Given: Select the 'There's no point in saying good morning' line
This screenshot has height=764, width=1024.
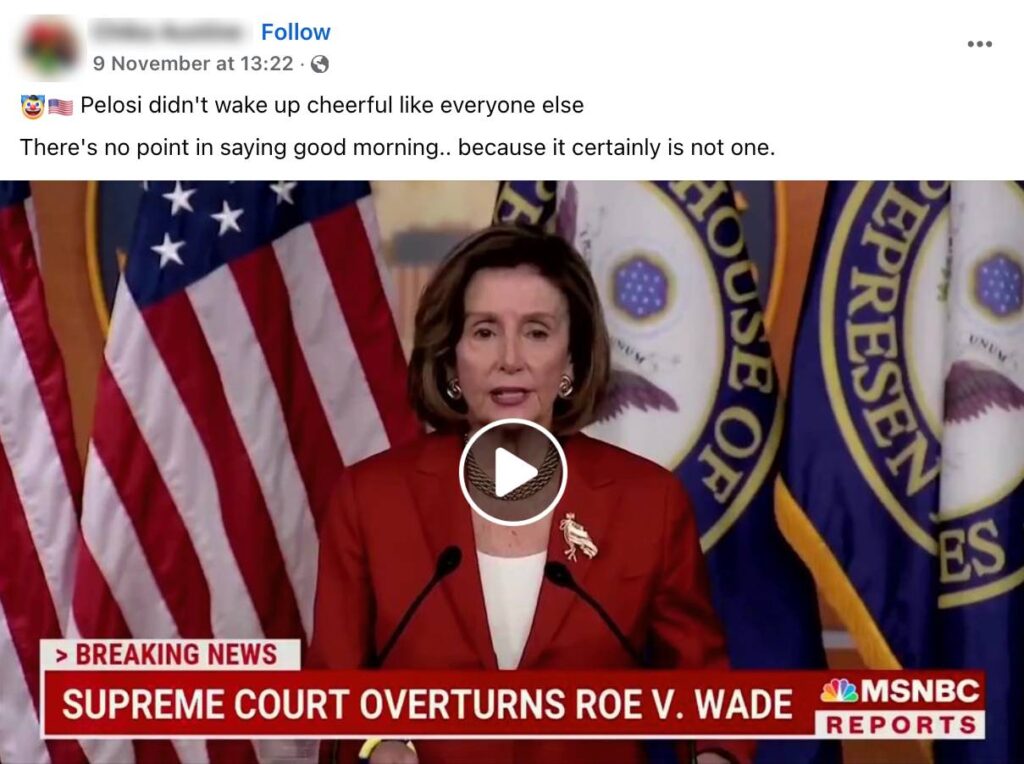Looking at the screenshot, I should tap(397, 148).
